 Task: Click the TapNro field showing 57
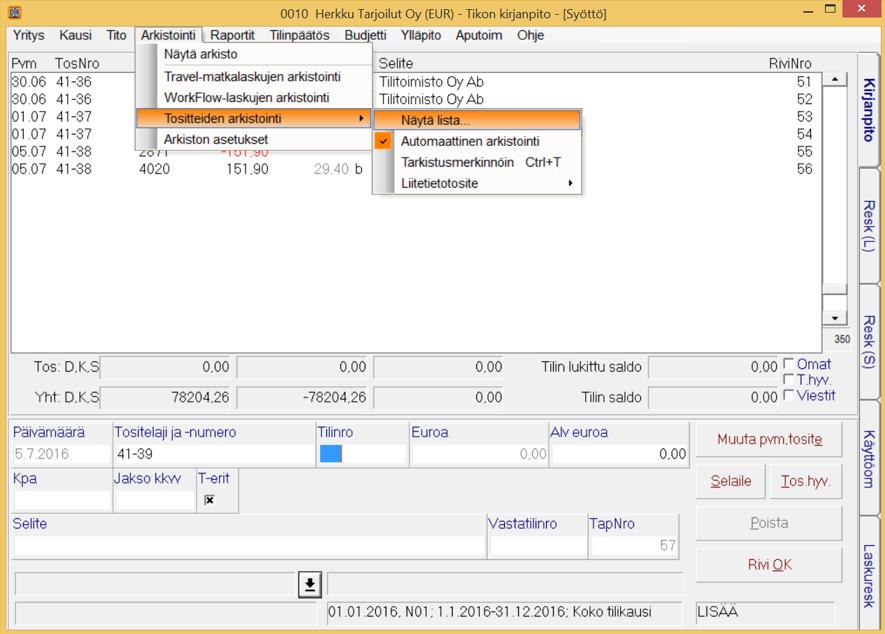634,545
